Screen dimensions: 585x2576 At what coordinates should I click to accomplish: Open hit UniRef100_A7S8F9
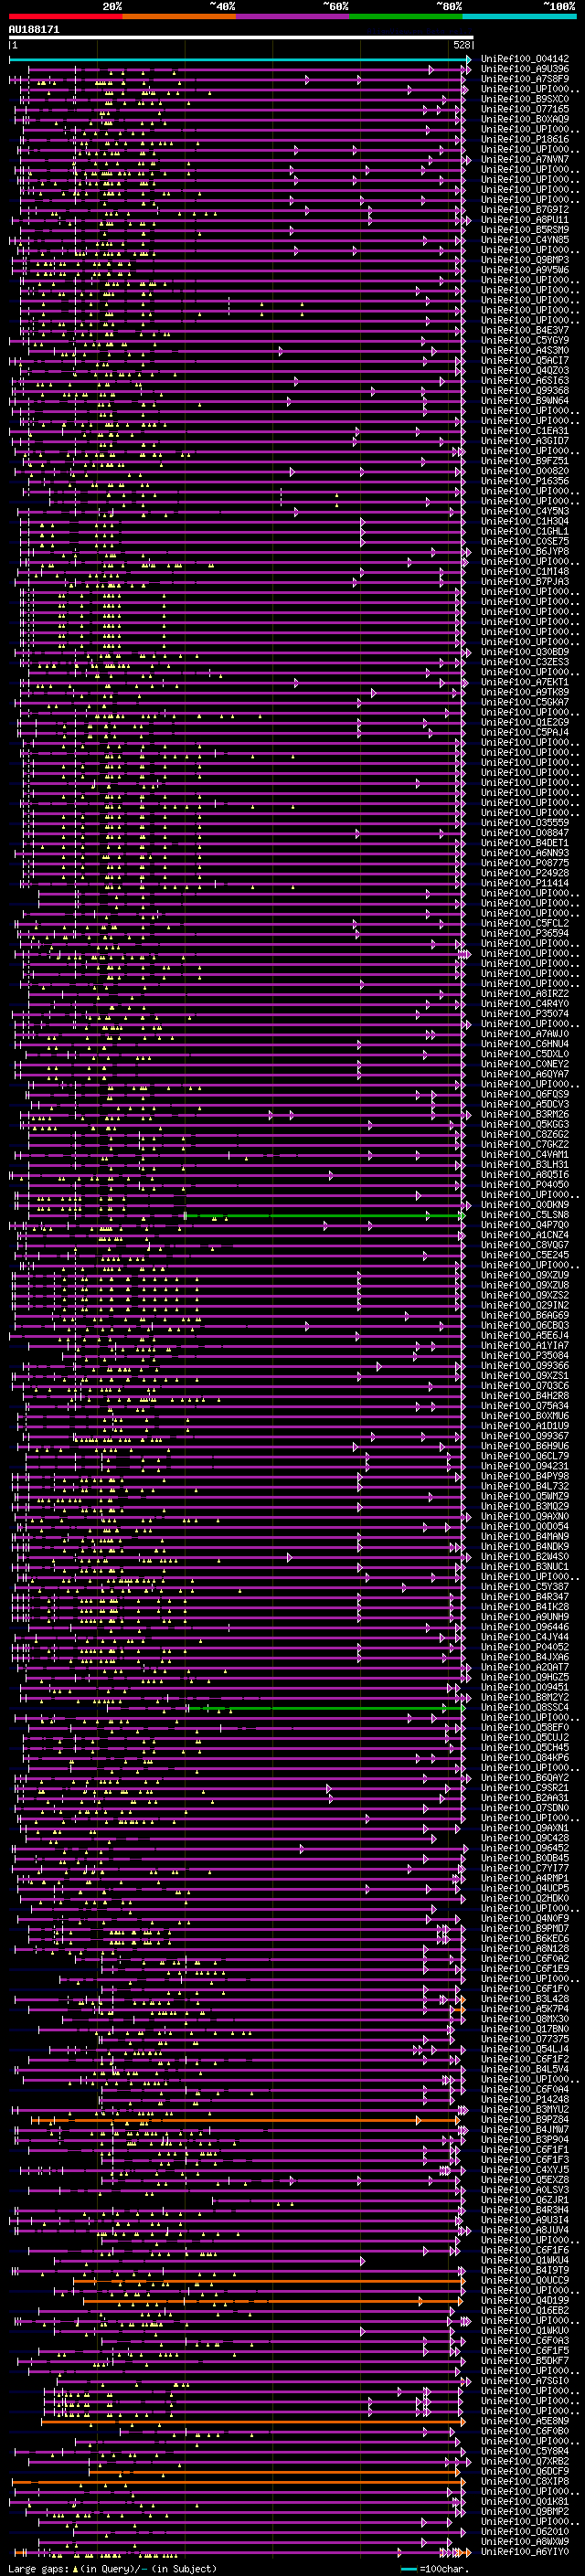point(525,79)
